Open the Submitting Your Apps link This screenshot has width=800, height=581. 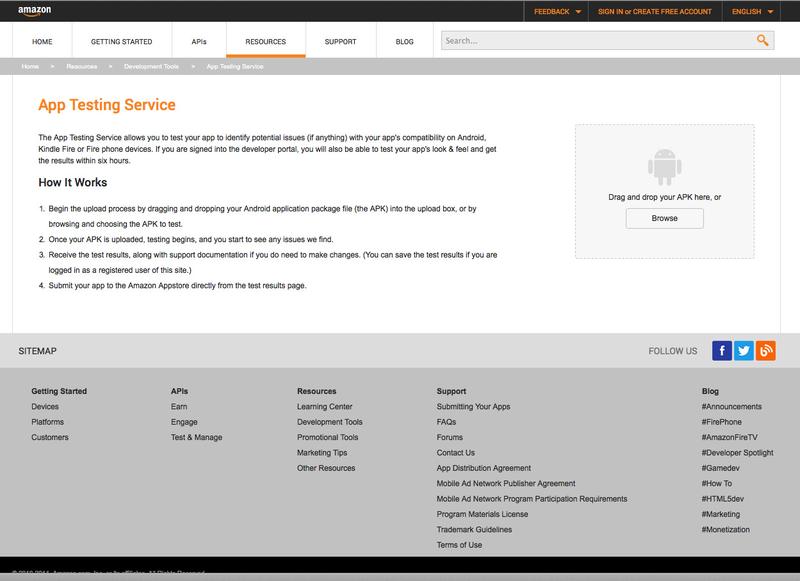473,407
